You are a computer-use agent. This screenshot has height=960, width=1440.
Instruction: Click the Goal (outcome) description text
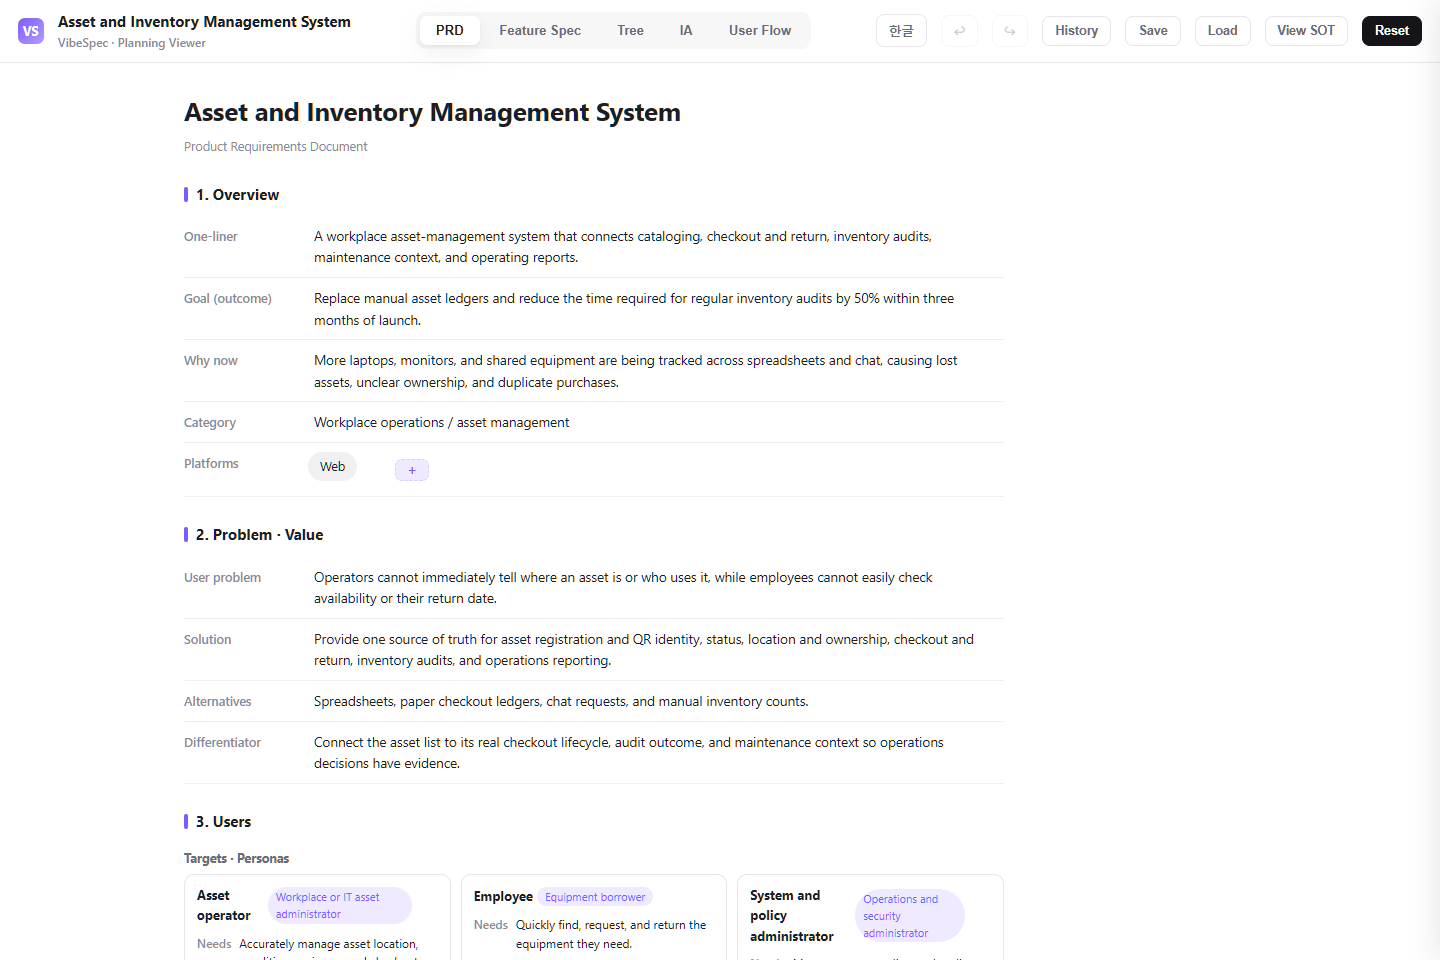[634, 309]
